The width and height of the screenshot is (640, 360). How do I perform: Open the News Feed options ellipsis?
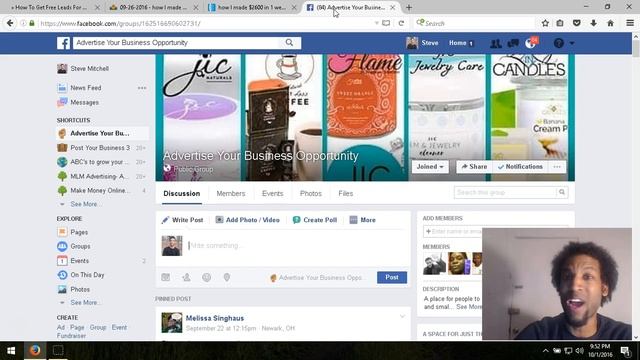click(x=142, y=88)
